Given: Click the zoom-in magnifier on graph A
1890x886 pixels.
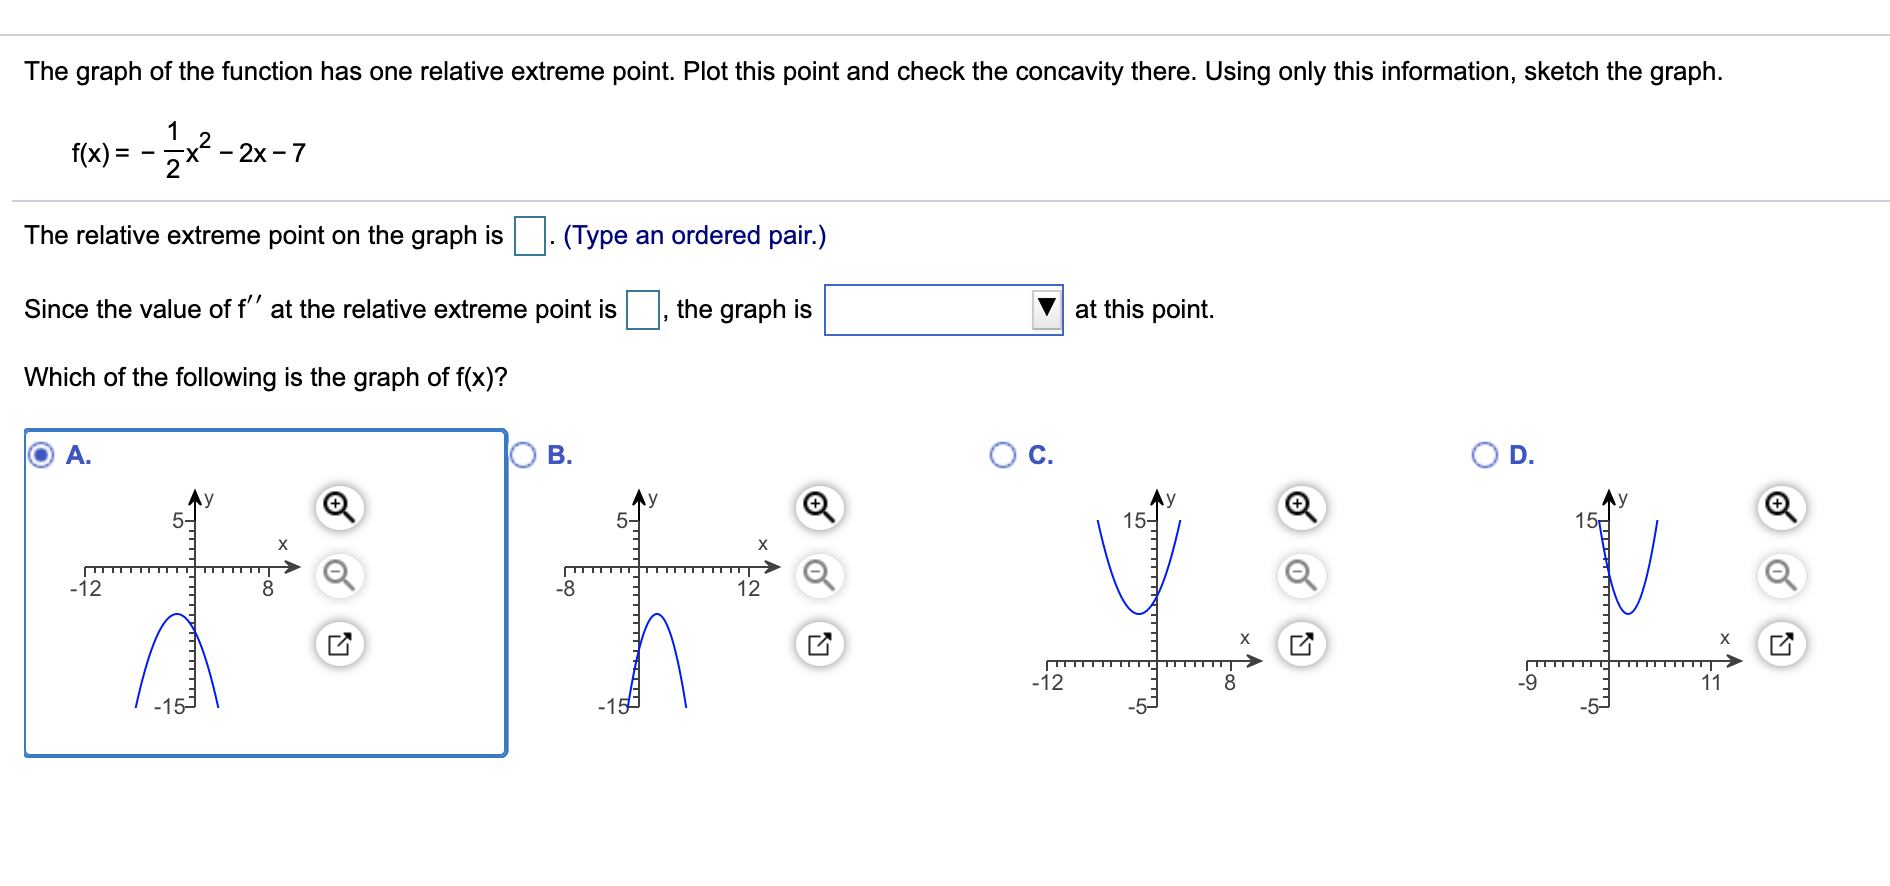Looking at the screenshot, I should pos(340,508).
